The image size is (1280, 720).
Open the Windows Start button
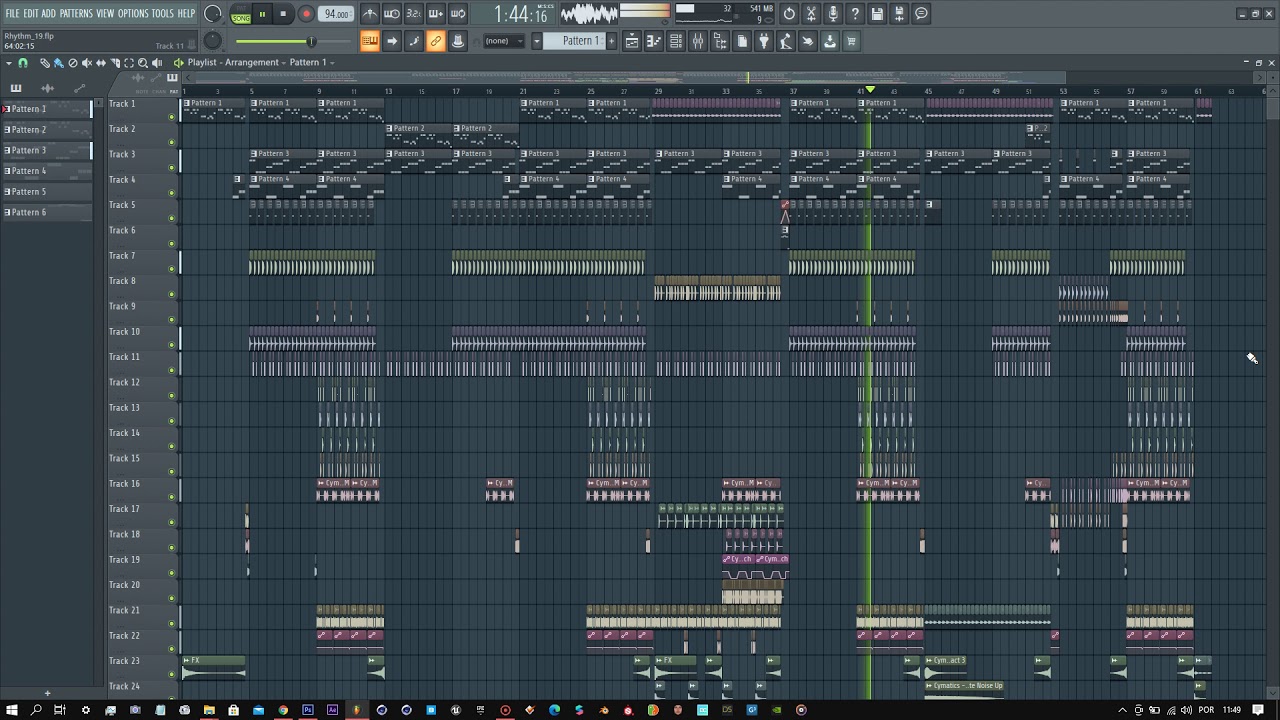click(x=12, y=710)
